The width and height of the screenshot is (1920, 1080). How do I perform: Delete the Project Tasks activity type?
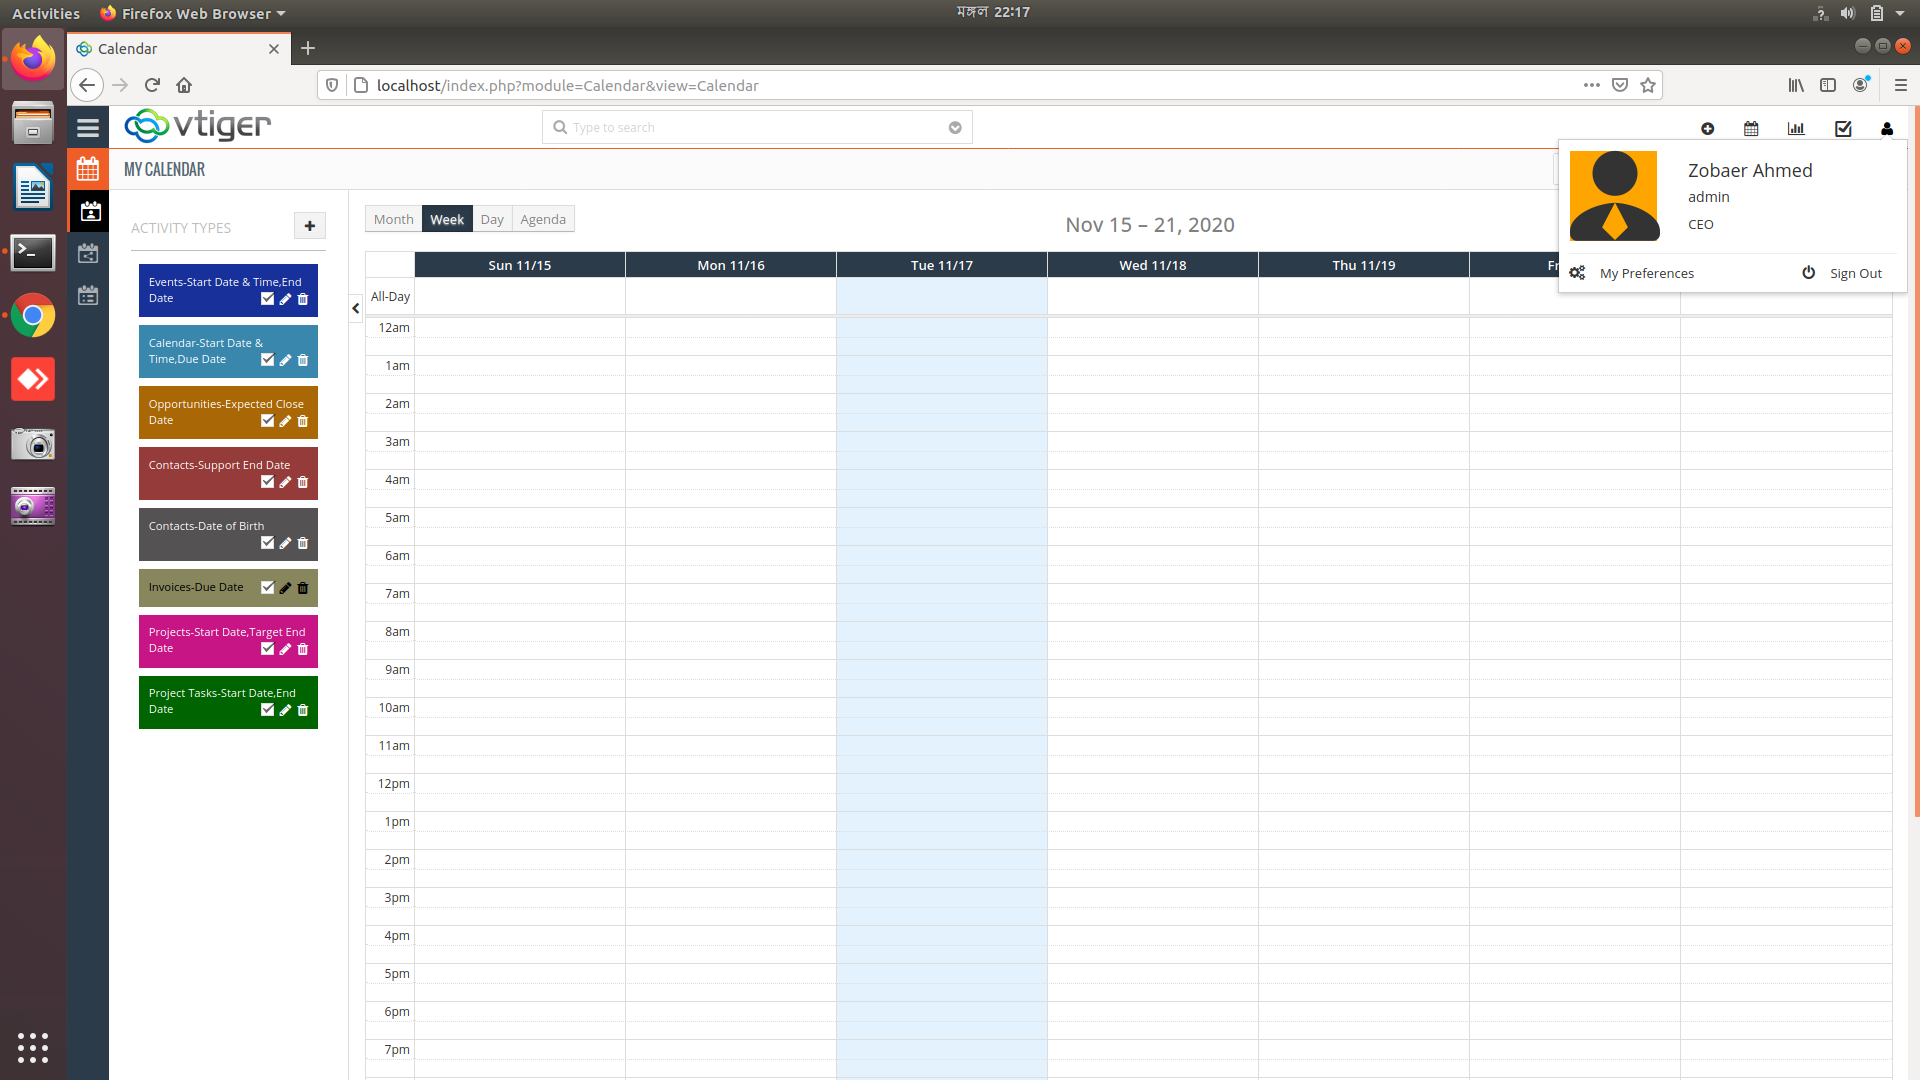pyautogui.click(x=303, y=710)
